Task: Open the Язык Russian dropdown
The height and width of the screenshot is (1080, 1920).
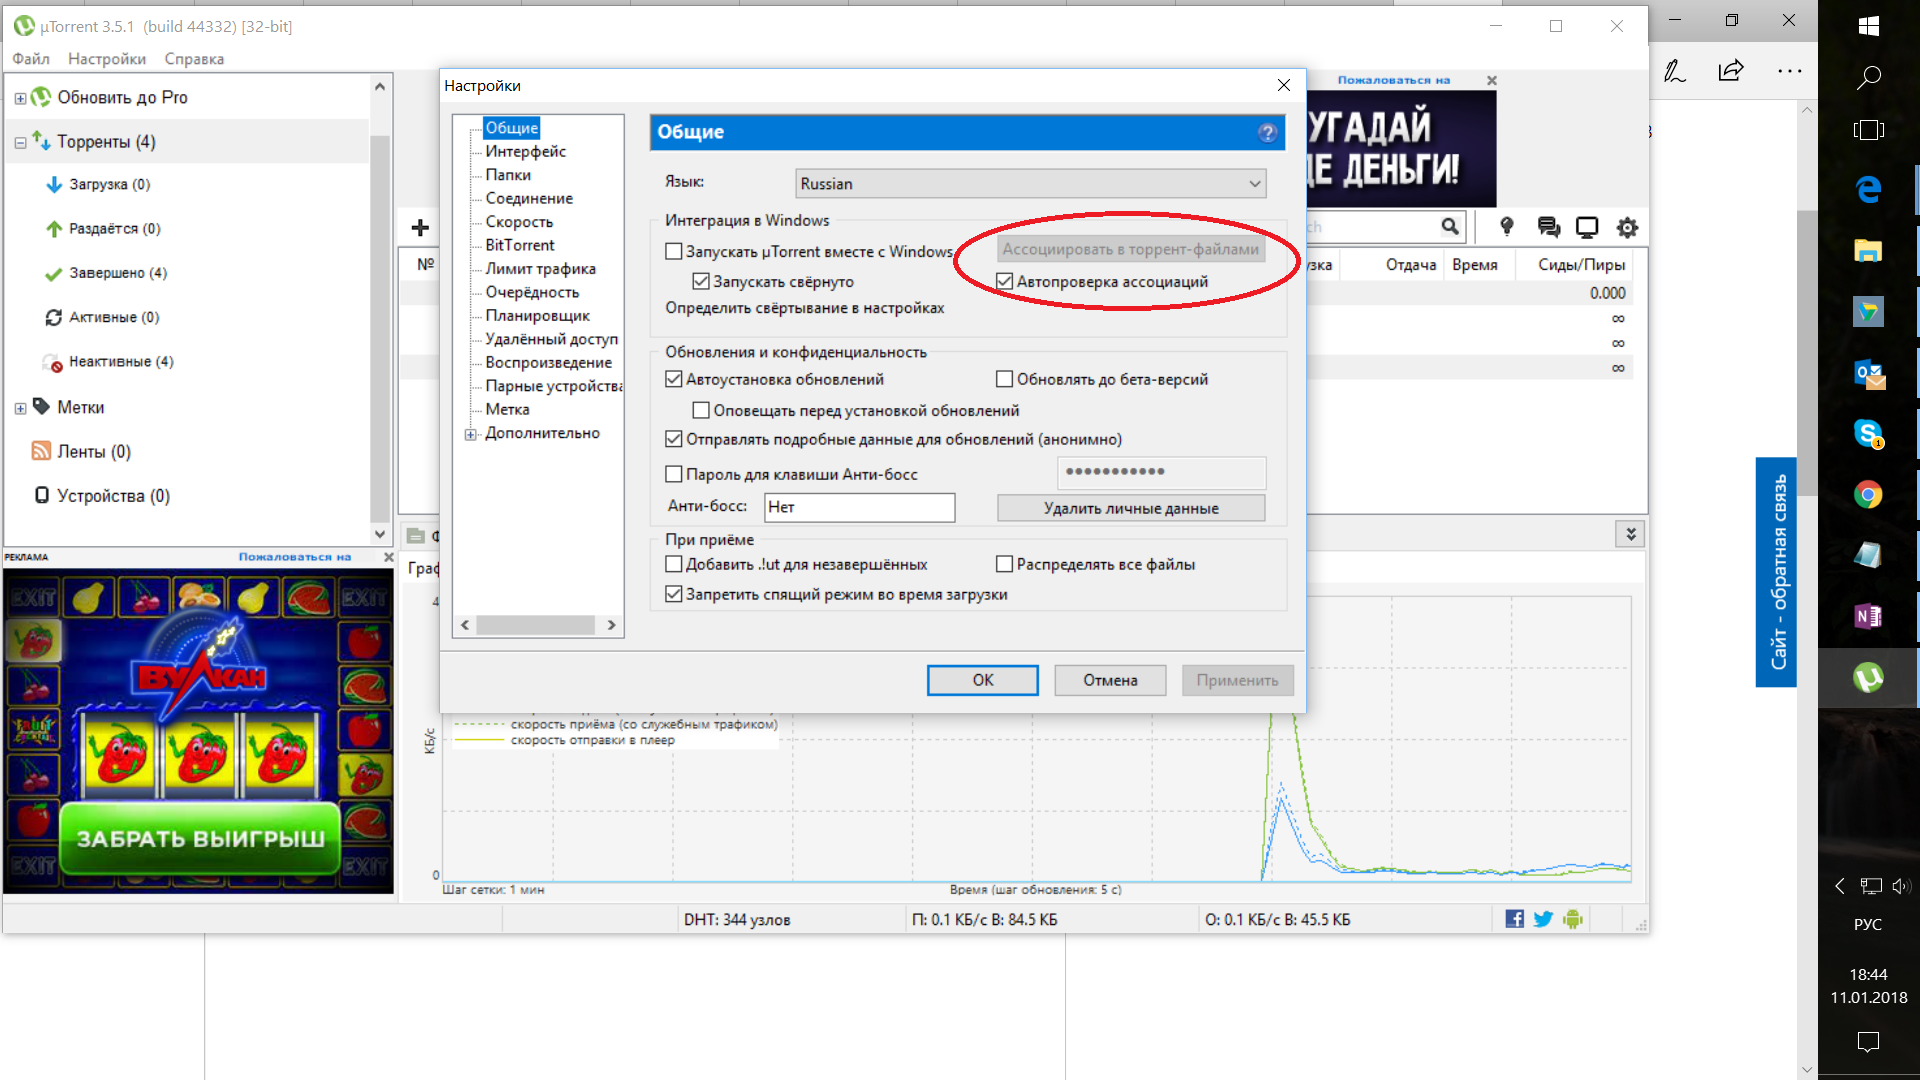Action: click(1031, 184)
